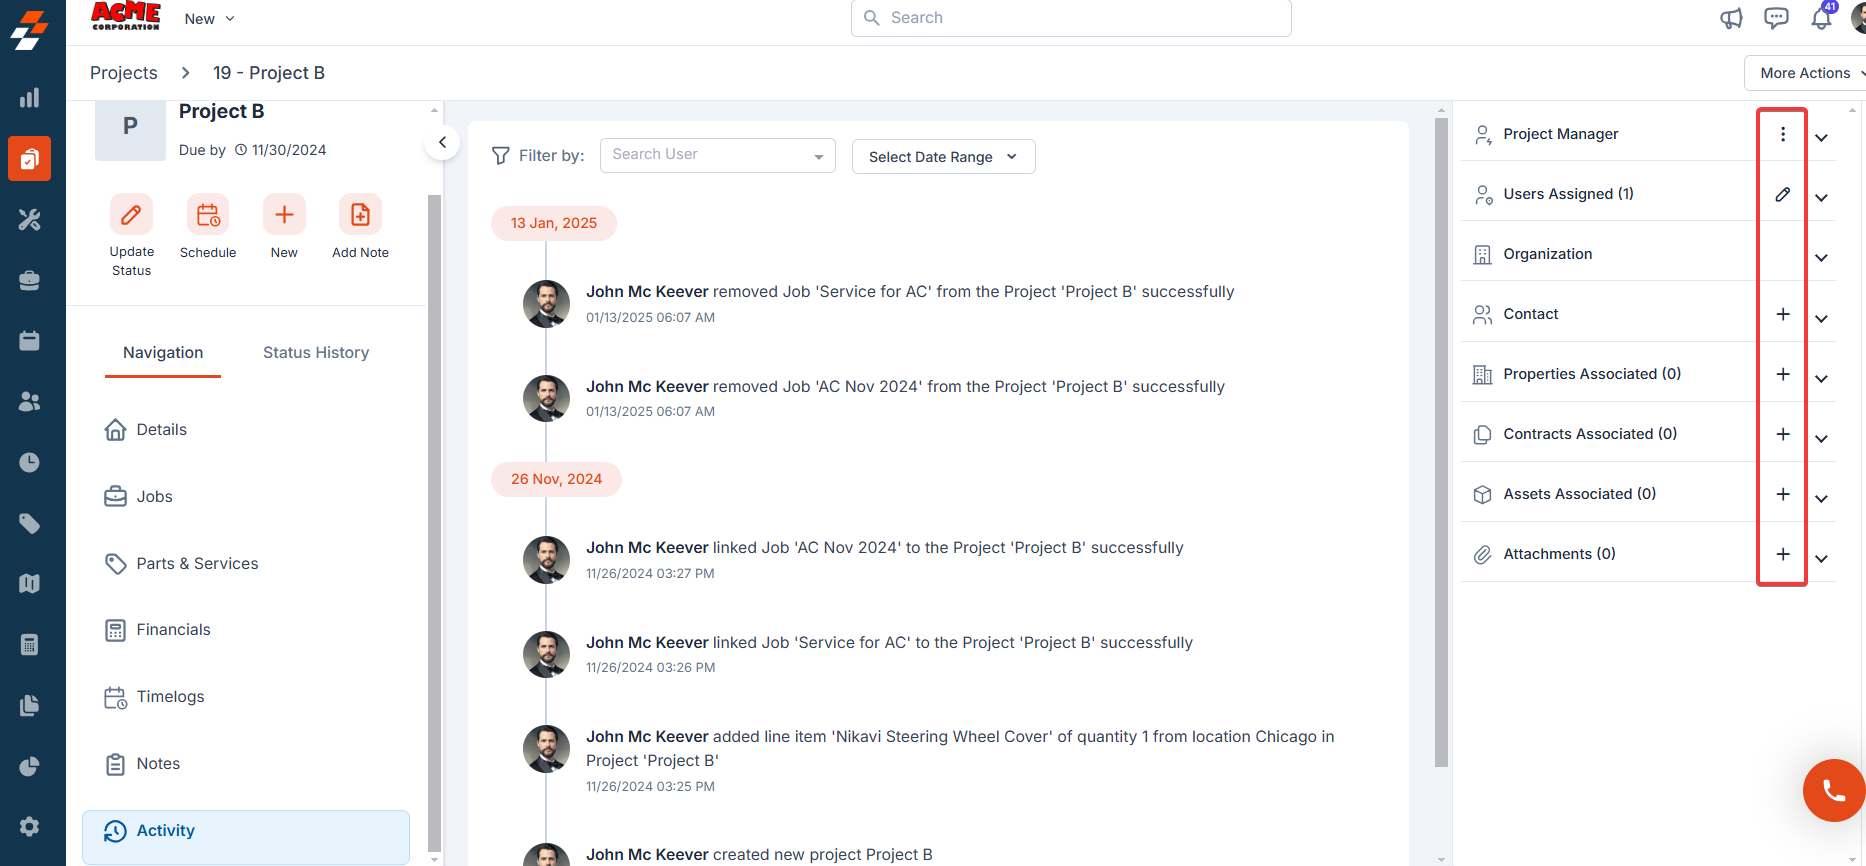This screenshot has width=1866, height=866.
Task: Click the Add Note icon
Action: pos(360,214)
